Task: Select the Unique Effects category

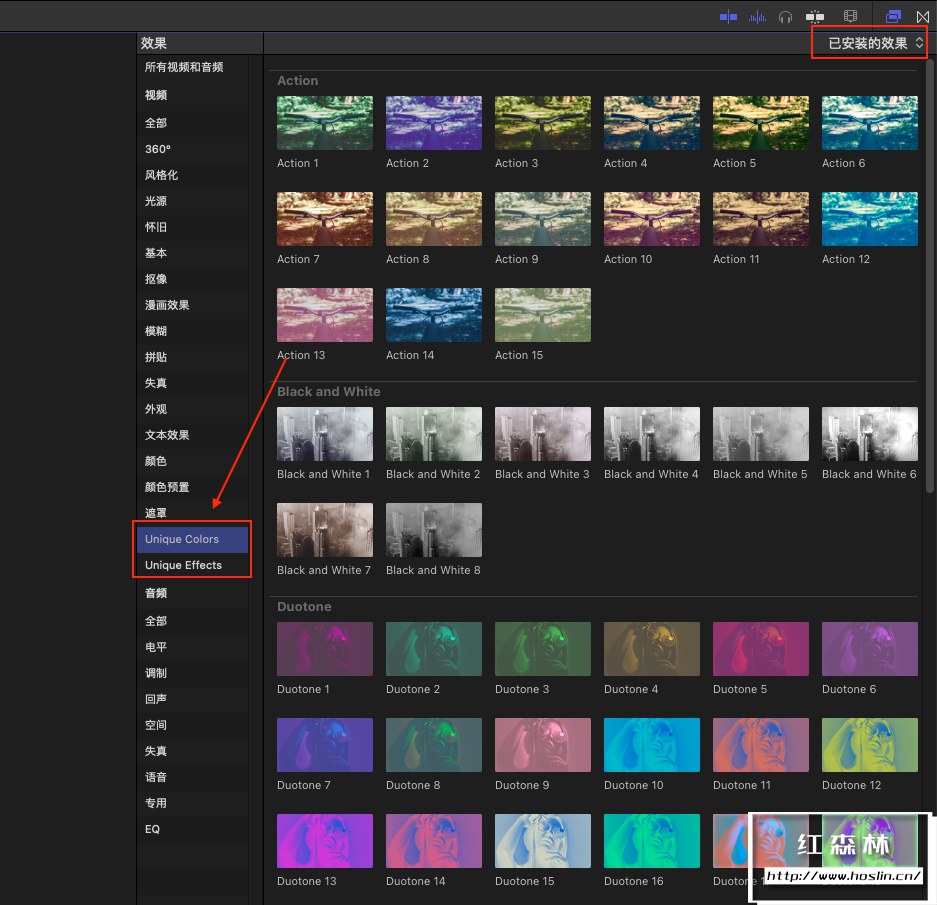Action: pos(192,565)
